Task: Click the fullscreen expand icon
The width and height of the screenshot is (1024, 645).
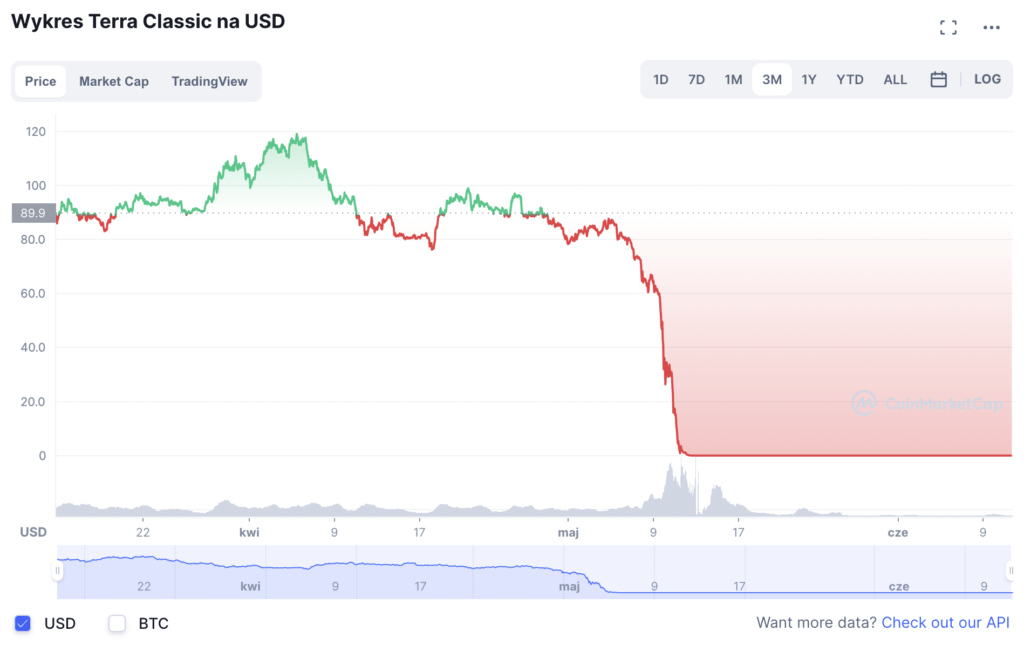Action: point(948,27)
